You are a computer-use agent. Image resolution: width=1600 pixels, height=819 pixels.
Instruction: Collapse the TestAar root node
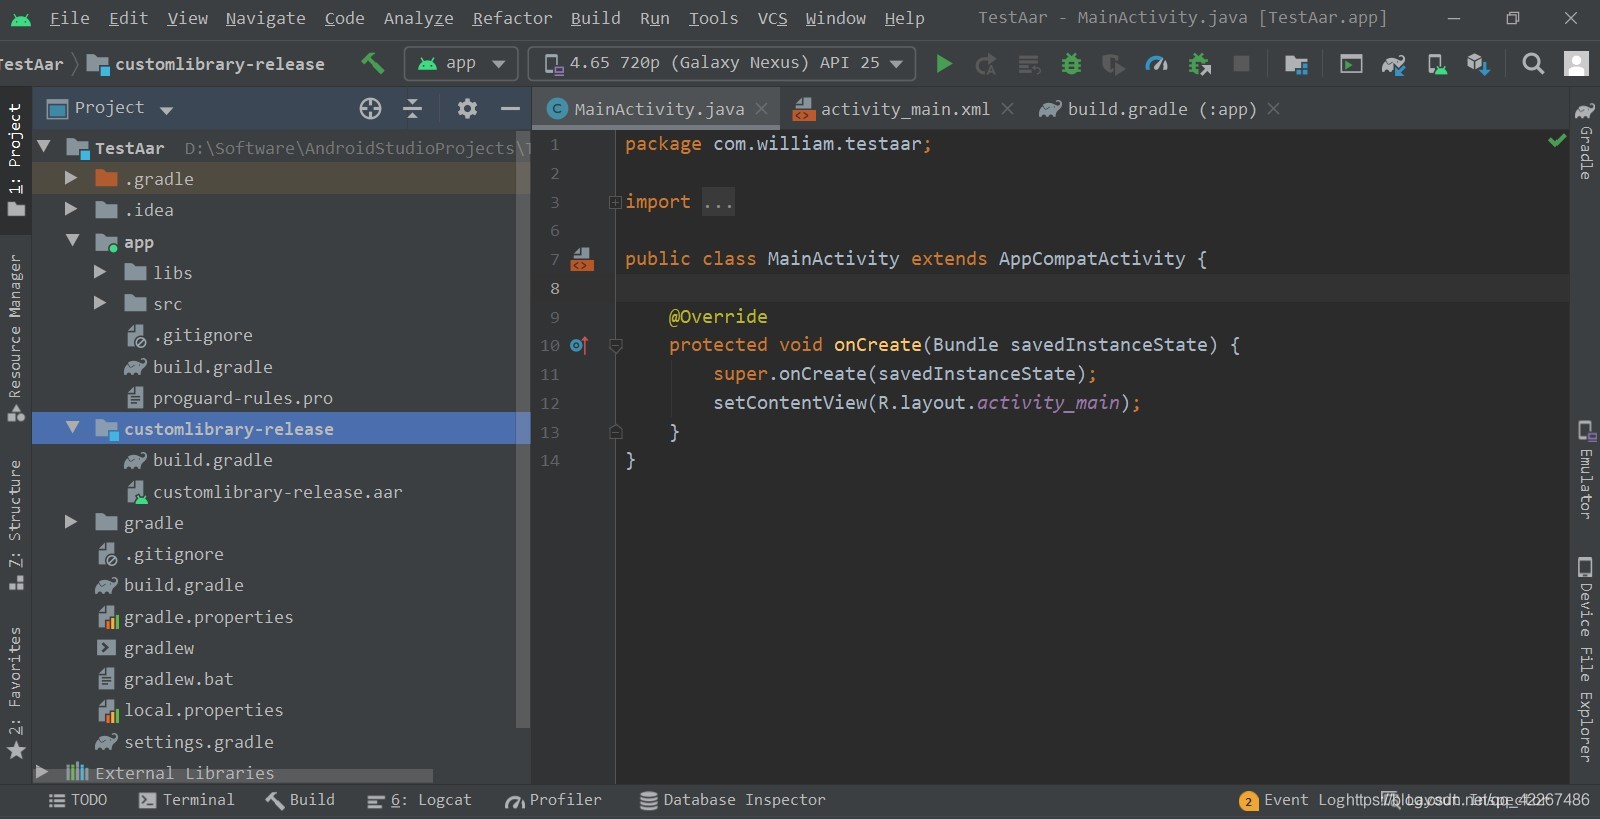(44, 147)
